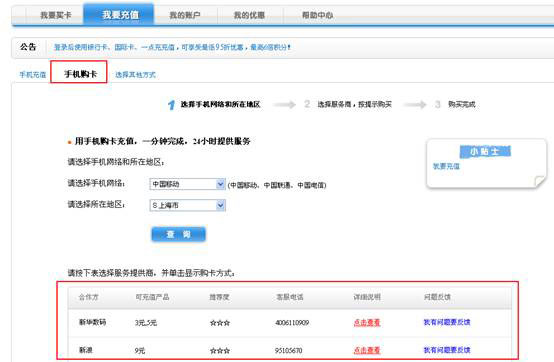This screenshot has height=362, width=554.
Task: Read the blue announcement link beside 公告
Action: point(172,47)
